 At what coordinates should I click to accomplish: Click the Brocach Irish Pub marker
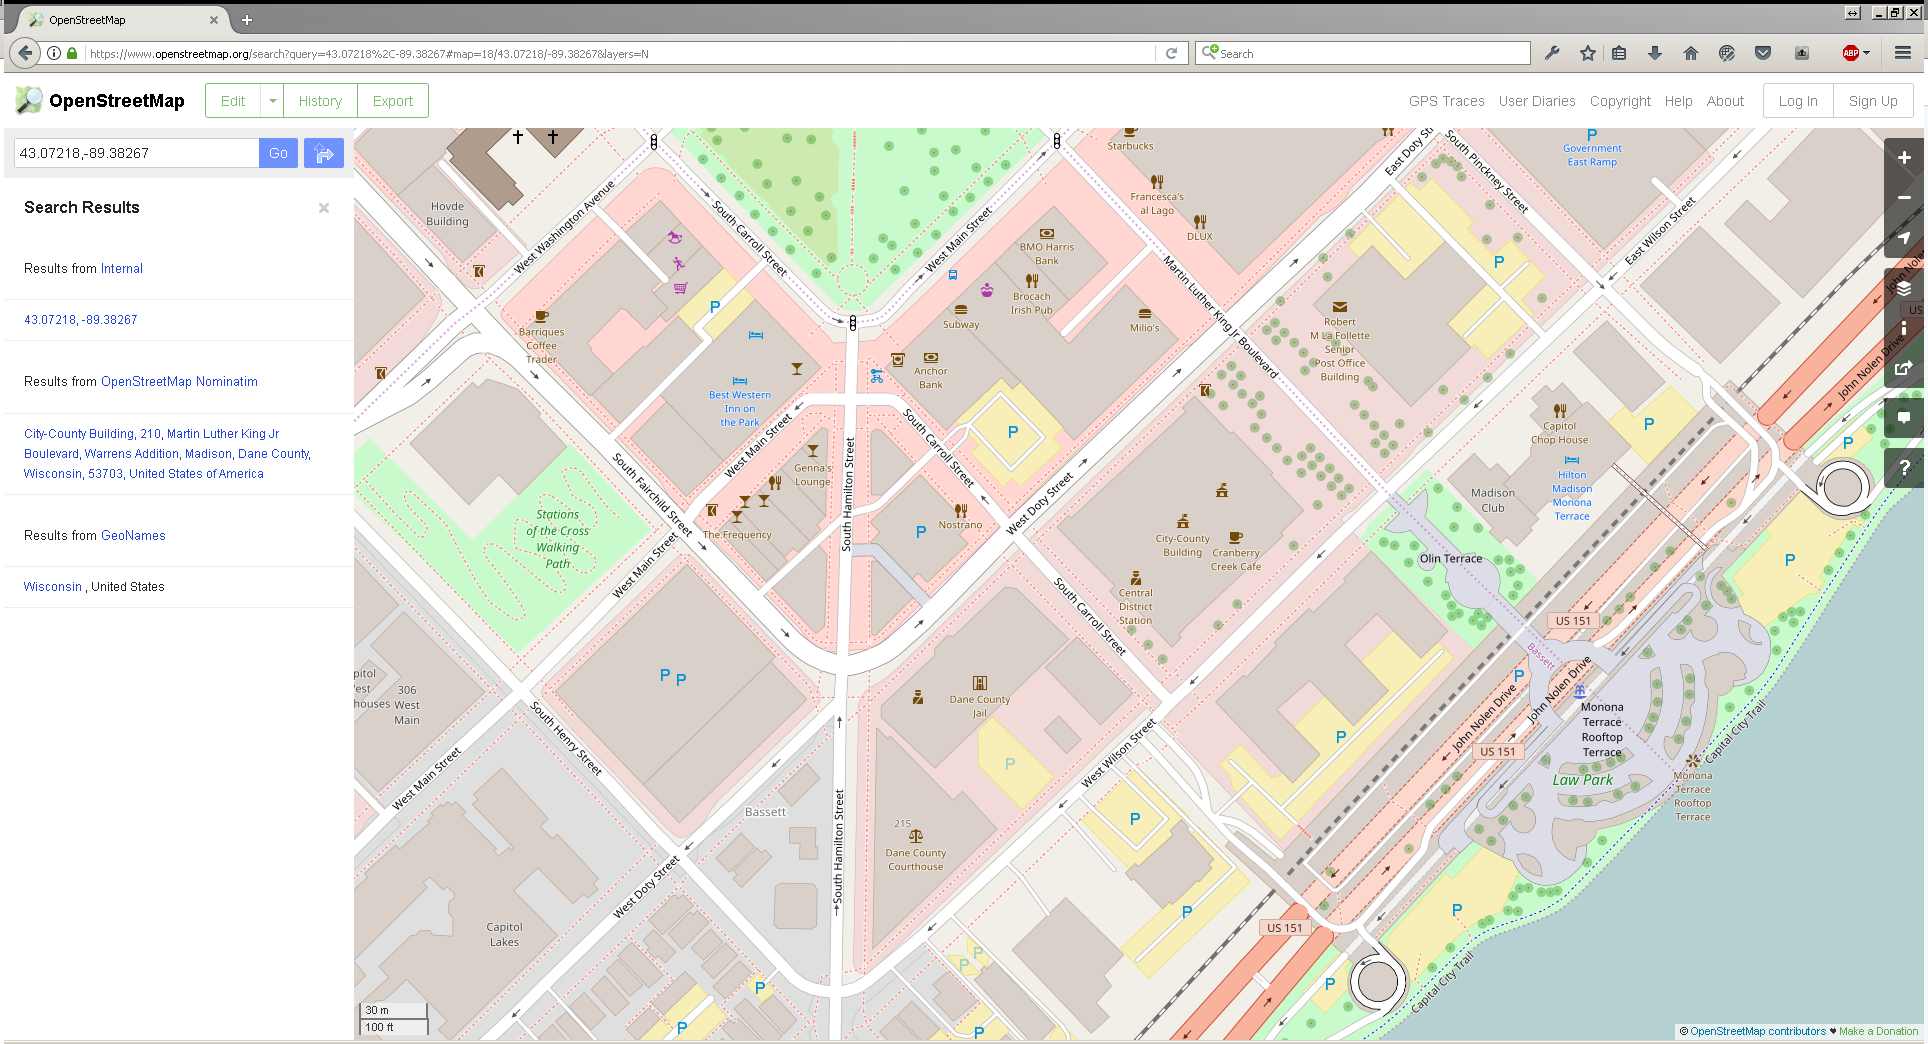(1032, 281)
